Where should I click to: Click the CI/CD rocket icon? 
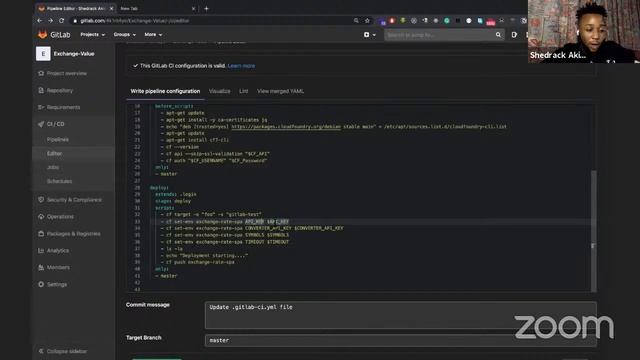pyautogui.click(x=41, y=124)
